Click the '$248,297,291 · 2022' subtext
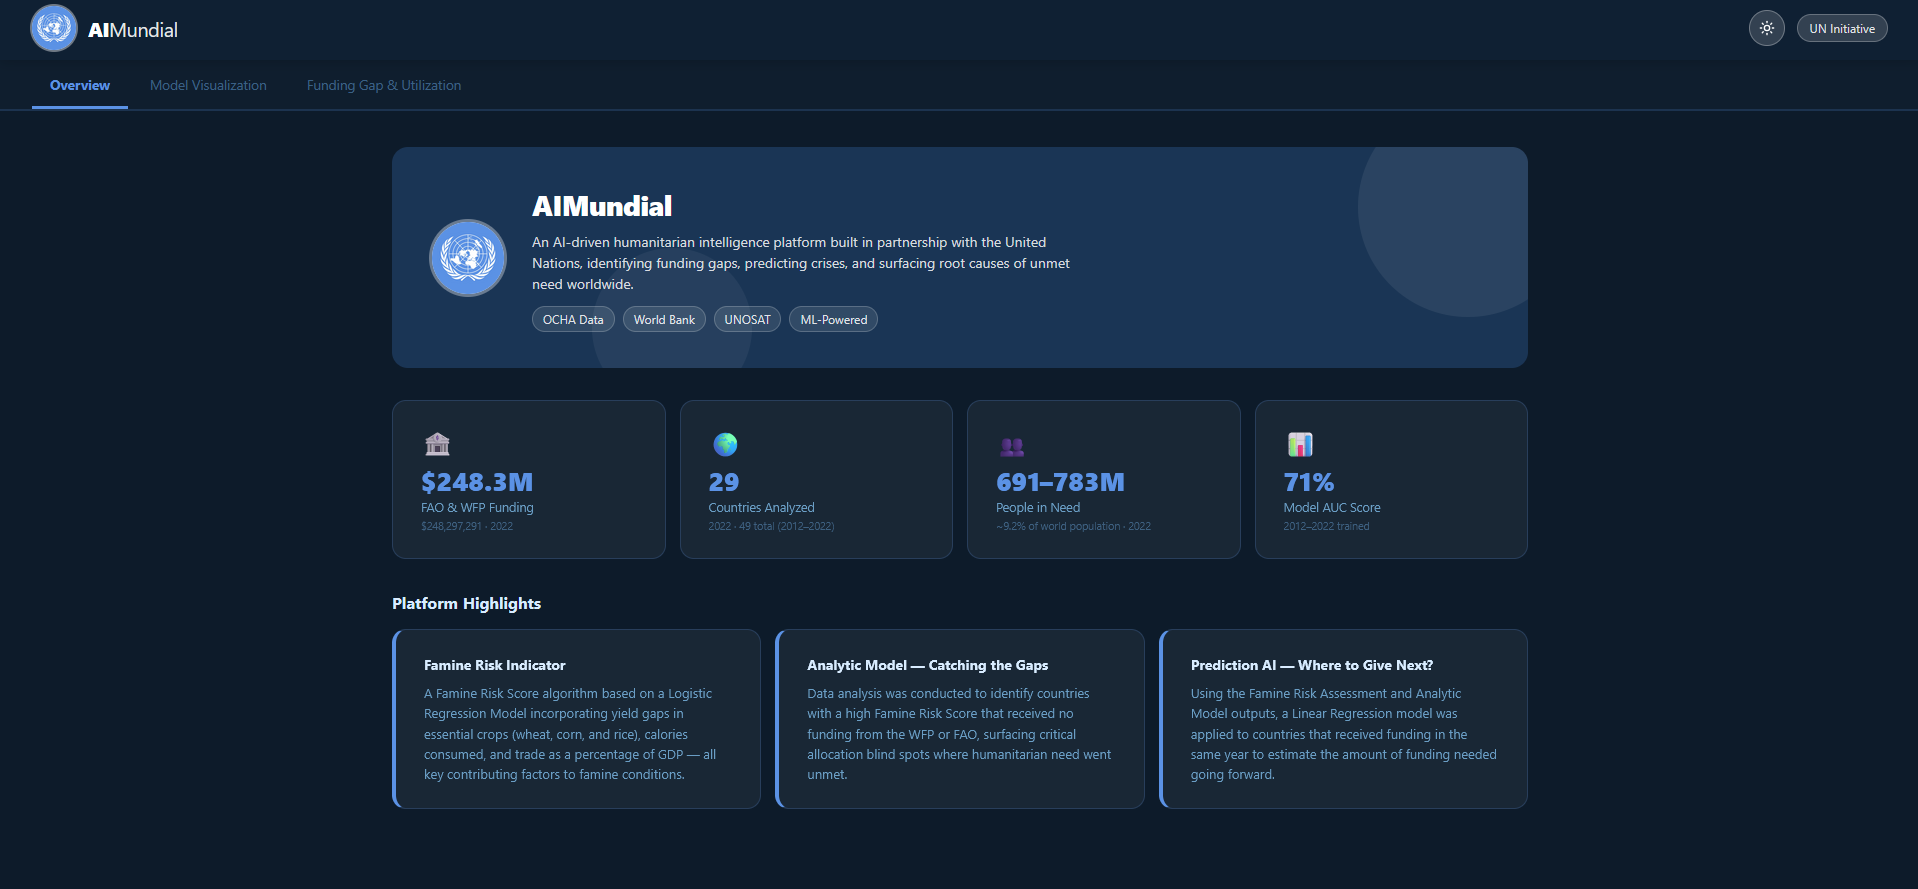Image resolution: width=1918 pixels, height=889 pixels. (467, 526)
